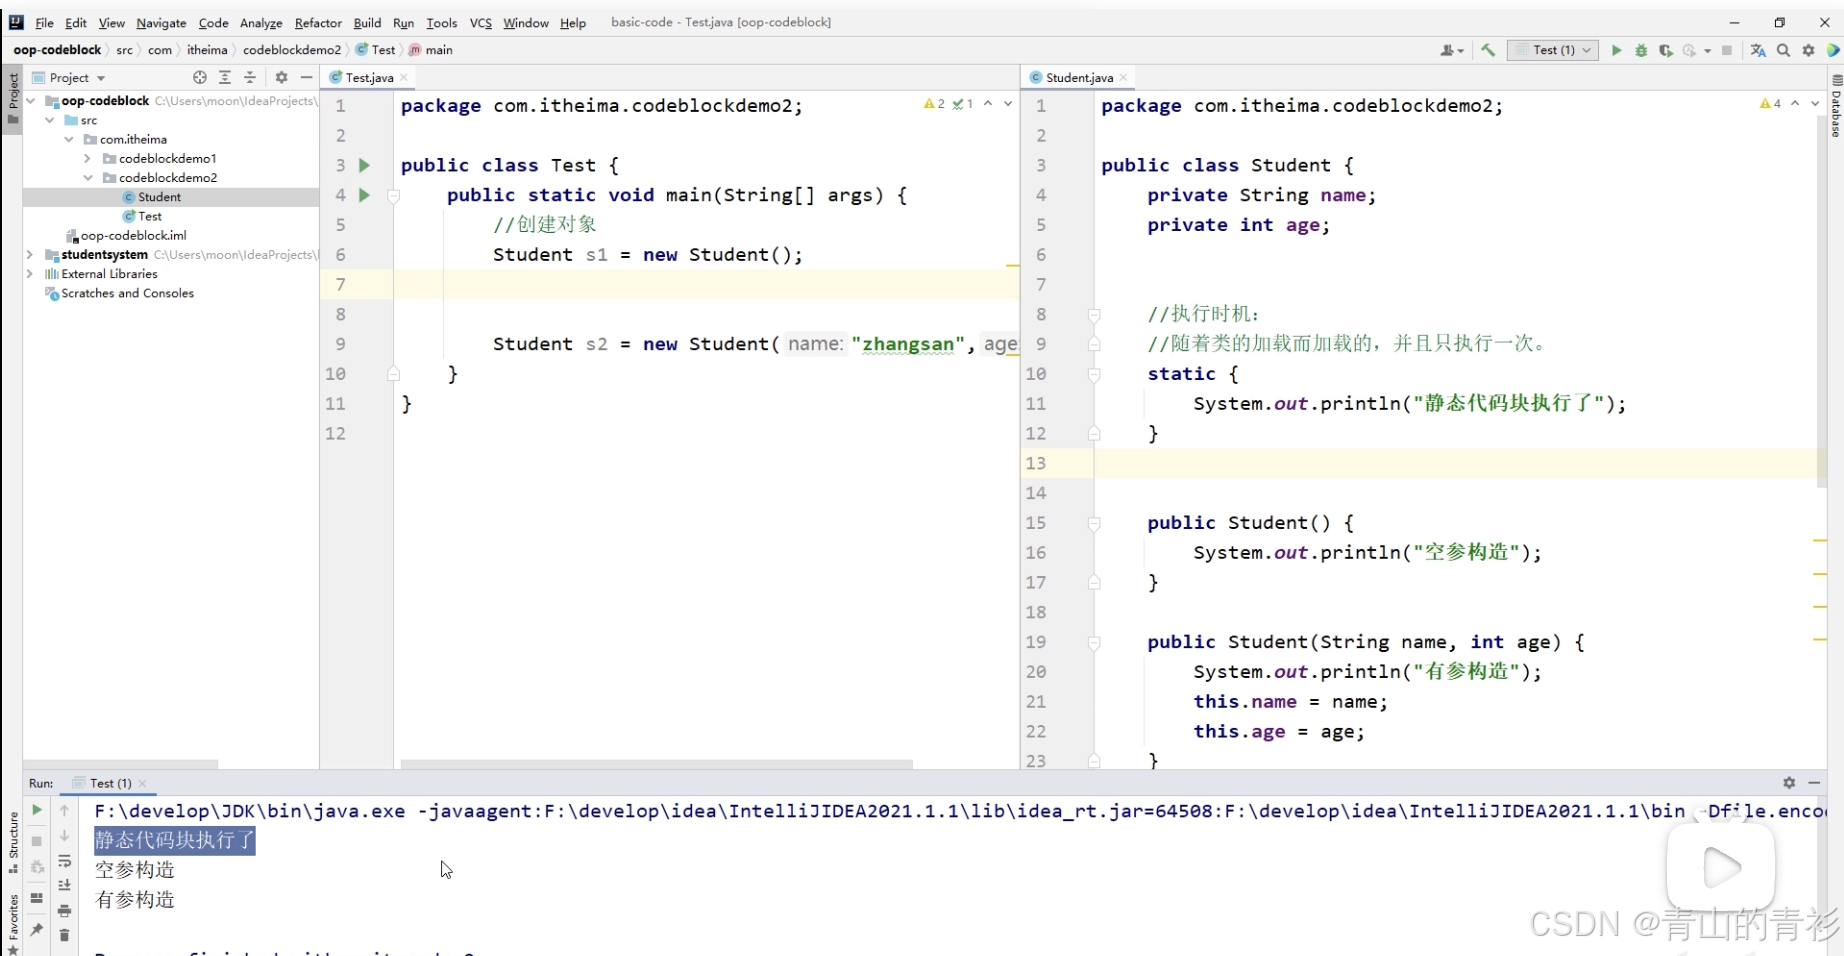Select the Test class in the tree

point(150,216)
